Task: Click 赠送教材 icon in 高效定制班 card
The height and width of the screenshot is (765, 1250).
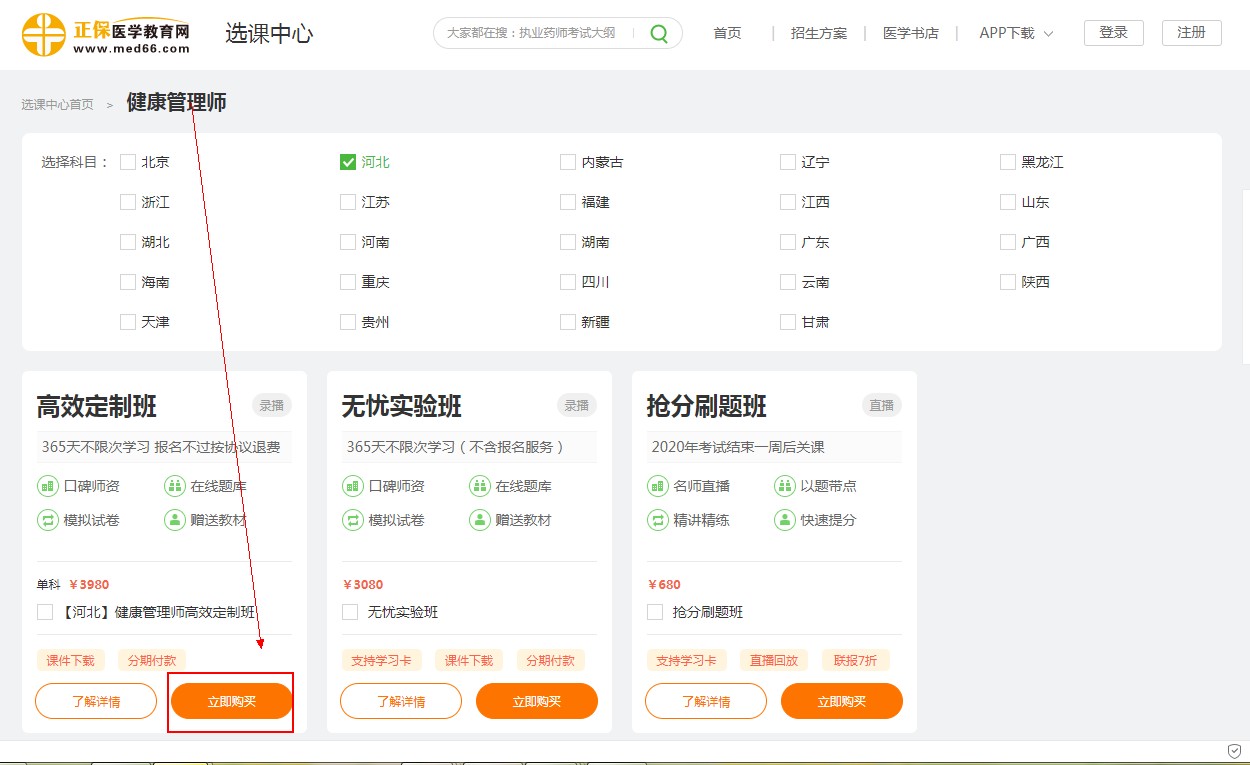Action: 174,520
